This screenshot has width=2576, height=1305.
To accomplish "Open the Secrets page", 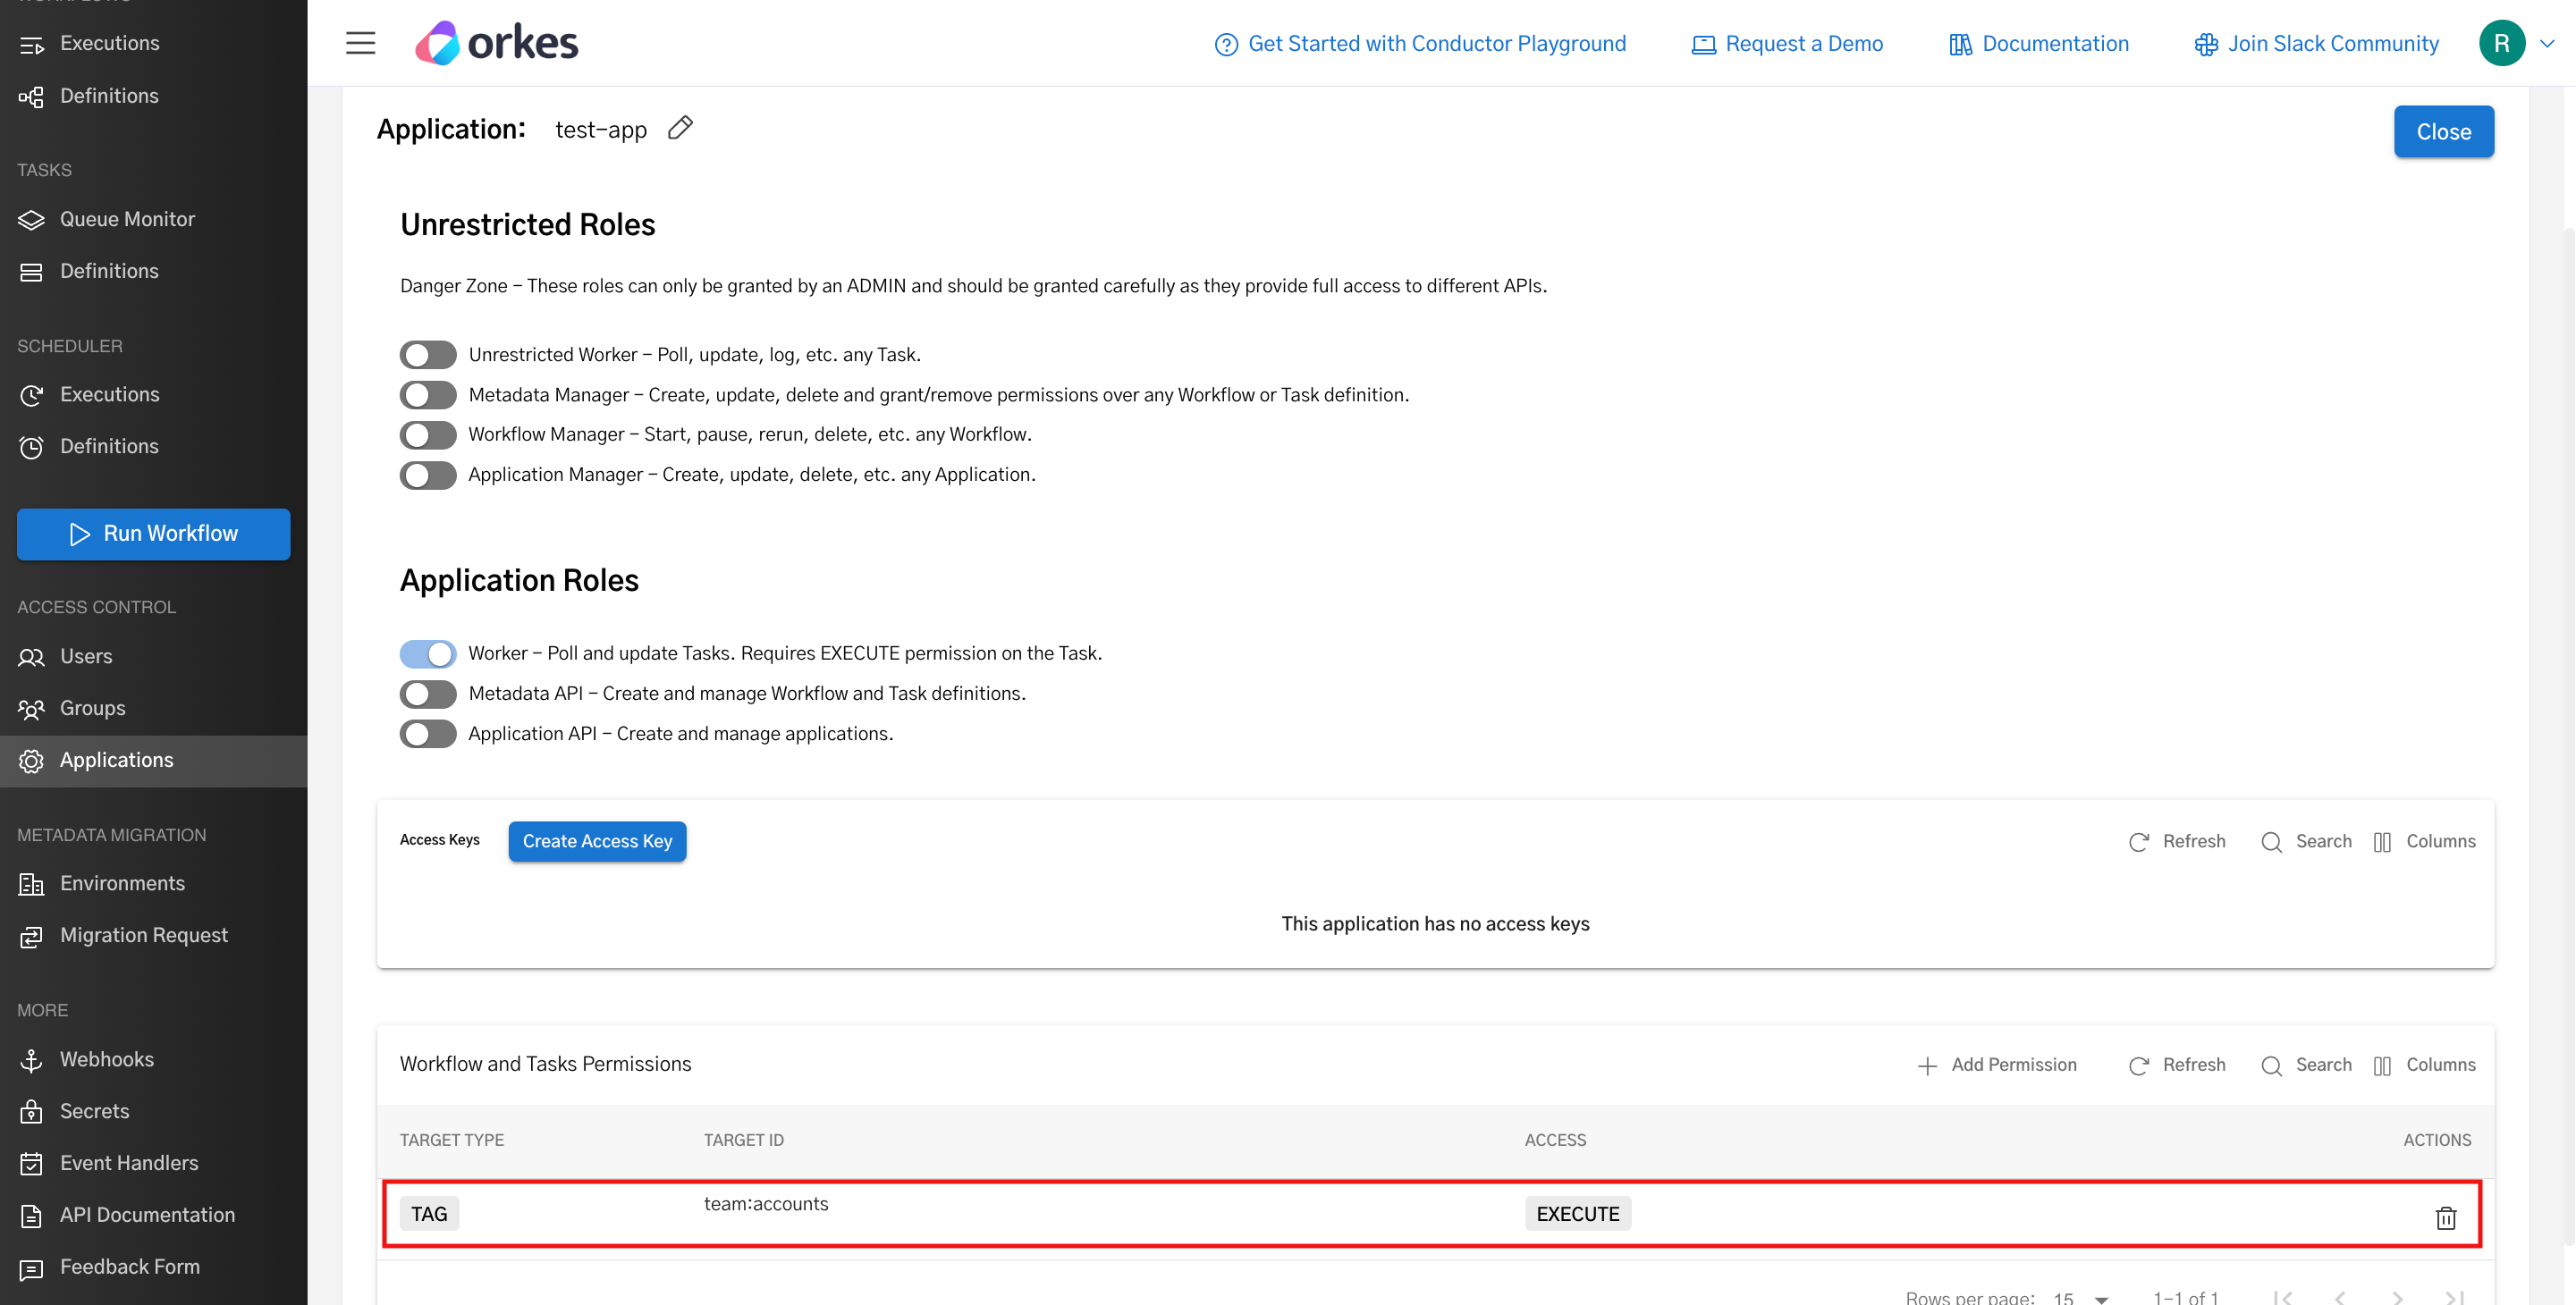I will (94, 1111).
